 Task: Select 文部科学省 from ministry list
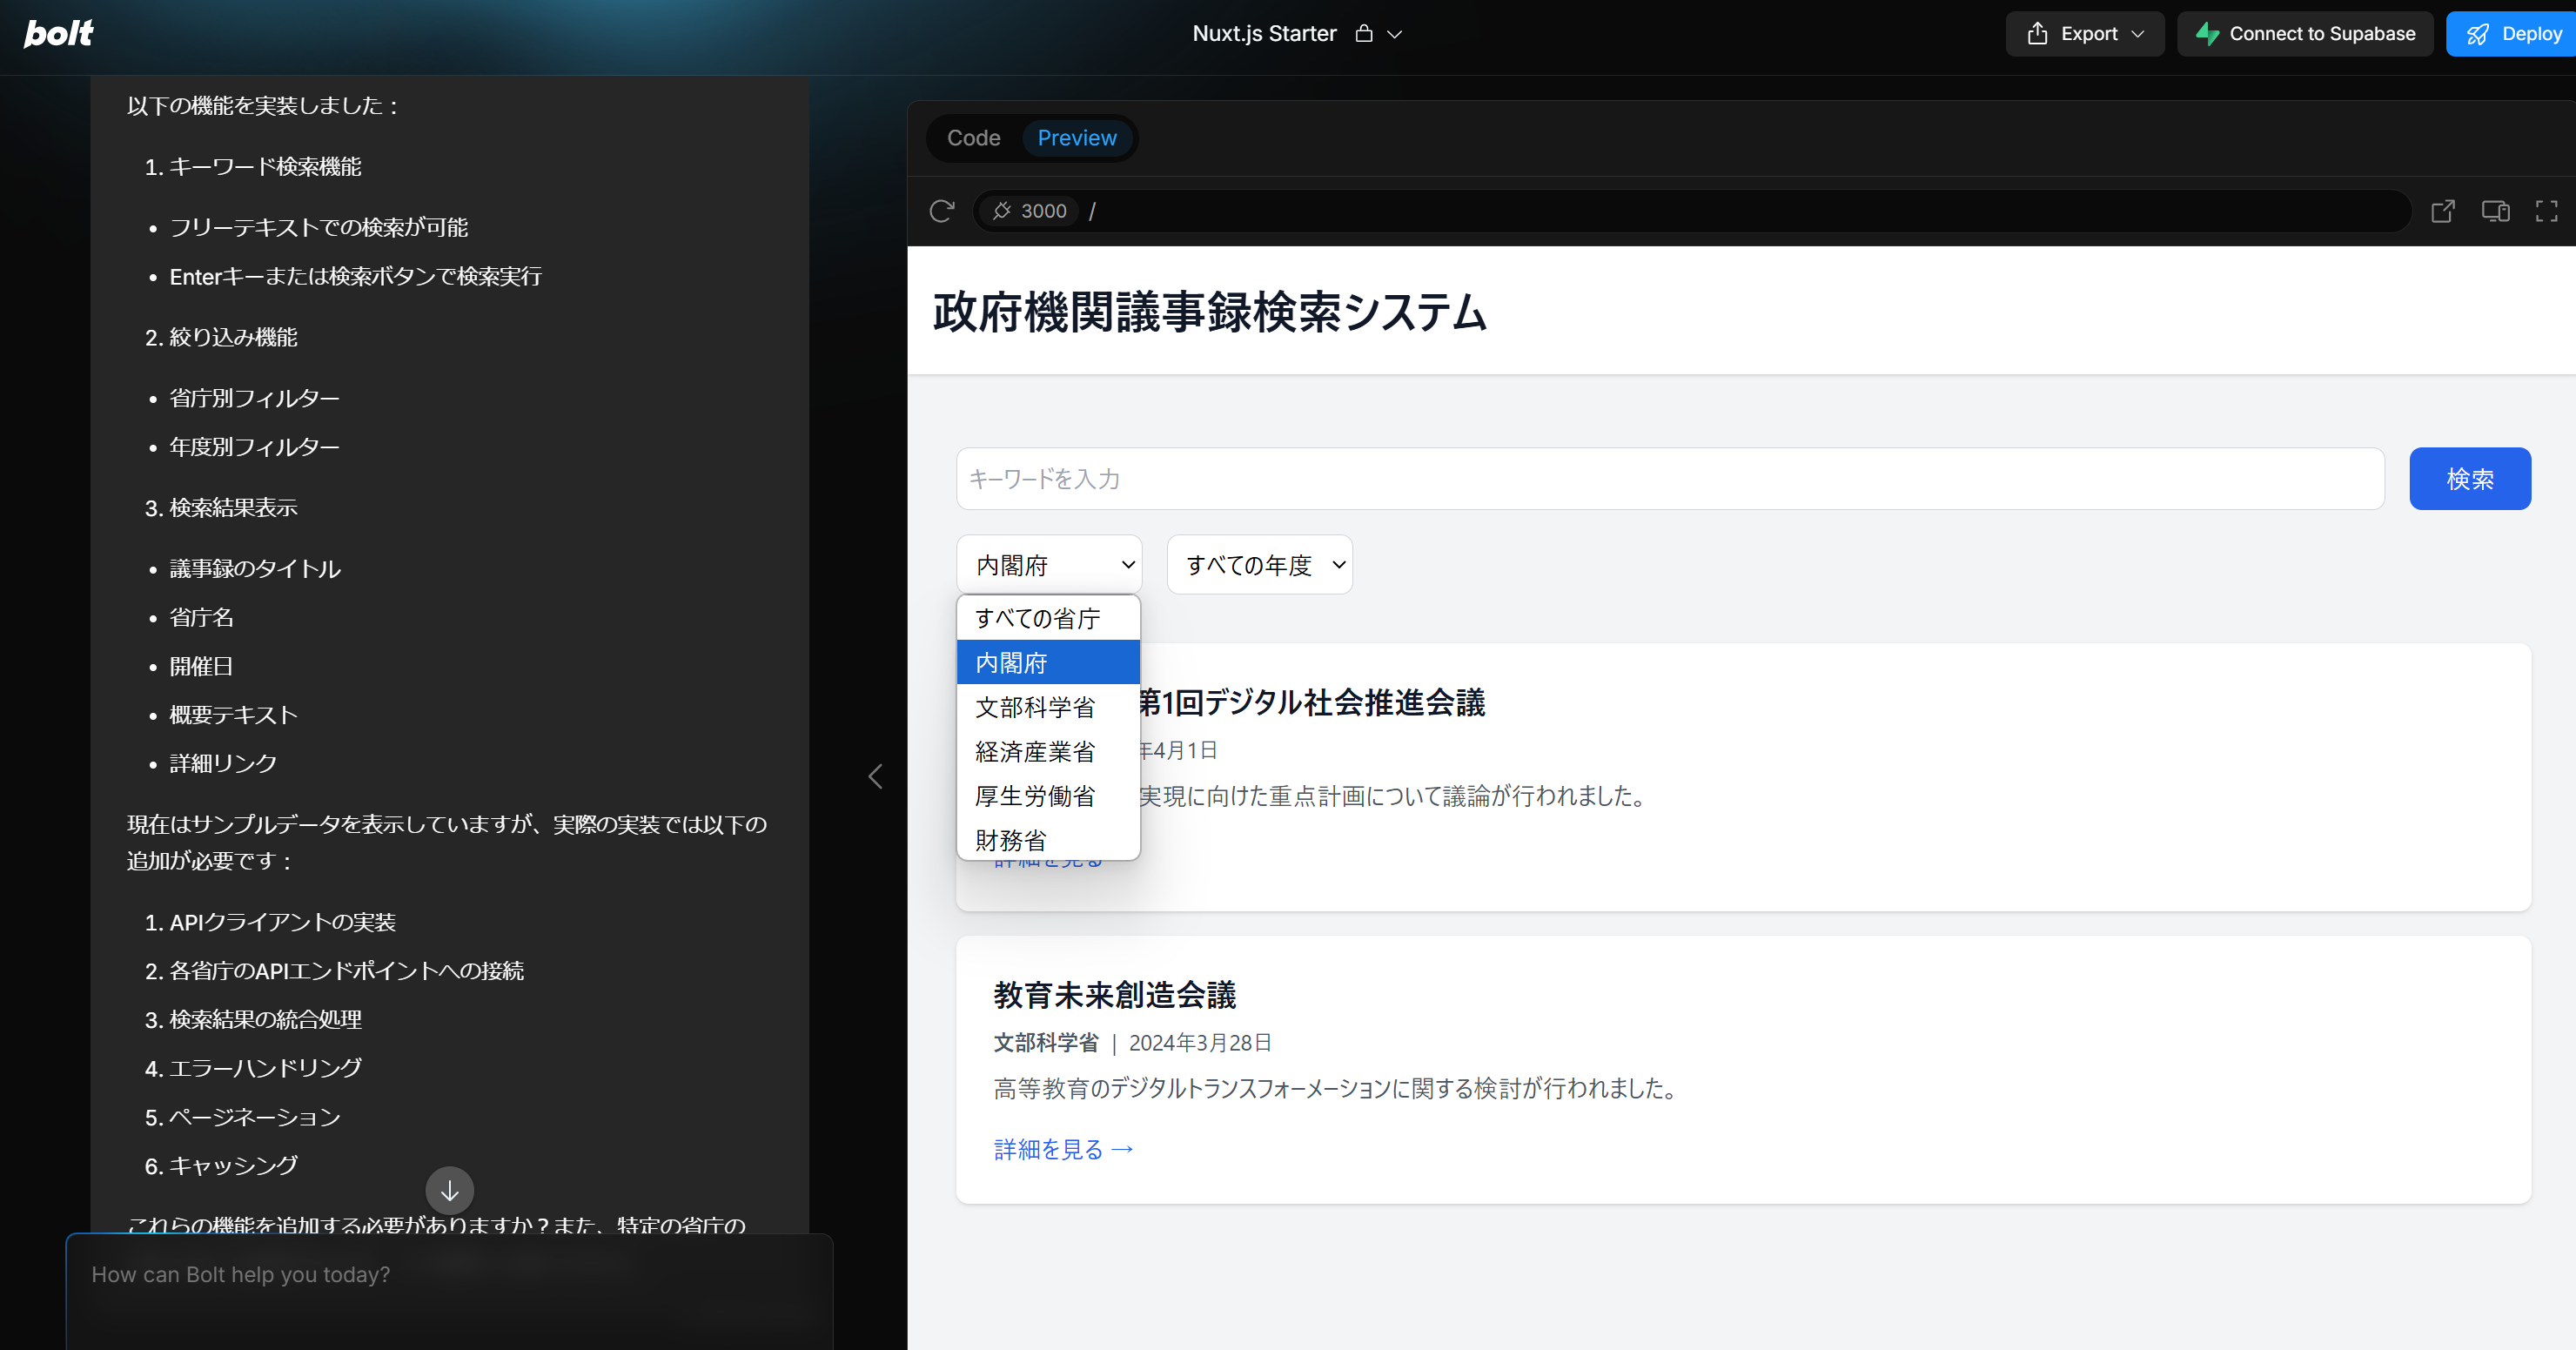(1035, 707)
